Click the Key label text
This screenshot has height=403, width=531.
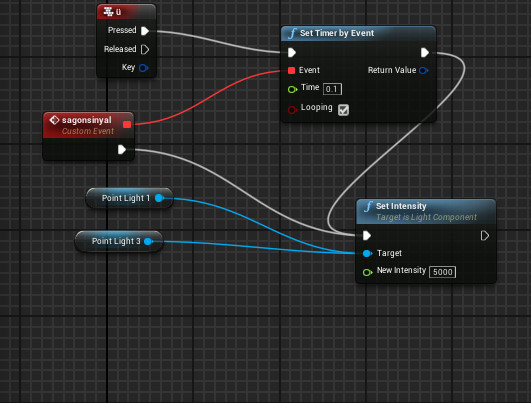click(128, 67)
